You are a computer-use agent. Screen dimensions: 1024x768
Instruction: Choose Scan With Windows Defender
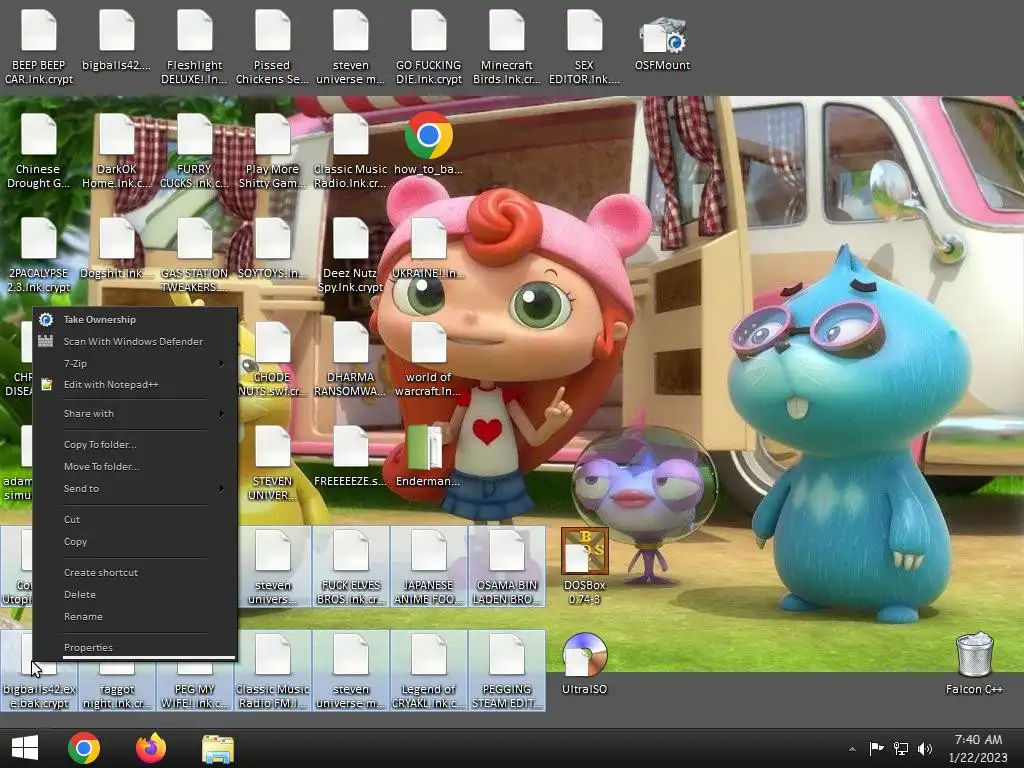(135, 342)
